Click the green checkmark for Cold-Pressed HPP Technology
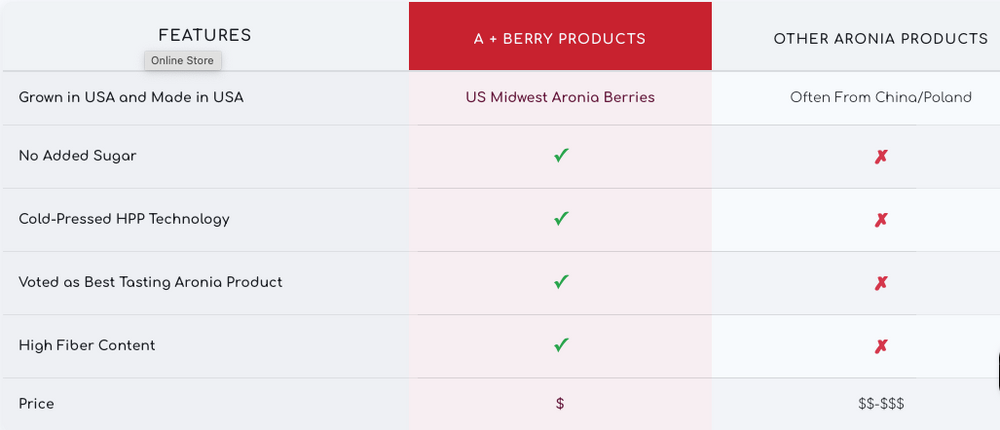This screenshot has height=430, width=1000. coord(561,219)
